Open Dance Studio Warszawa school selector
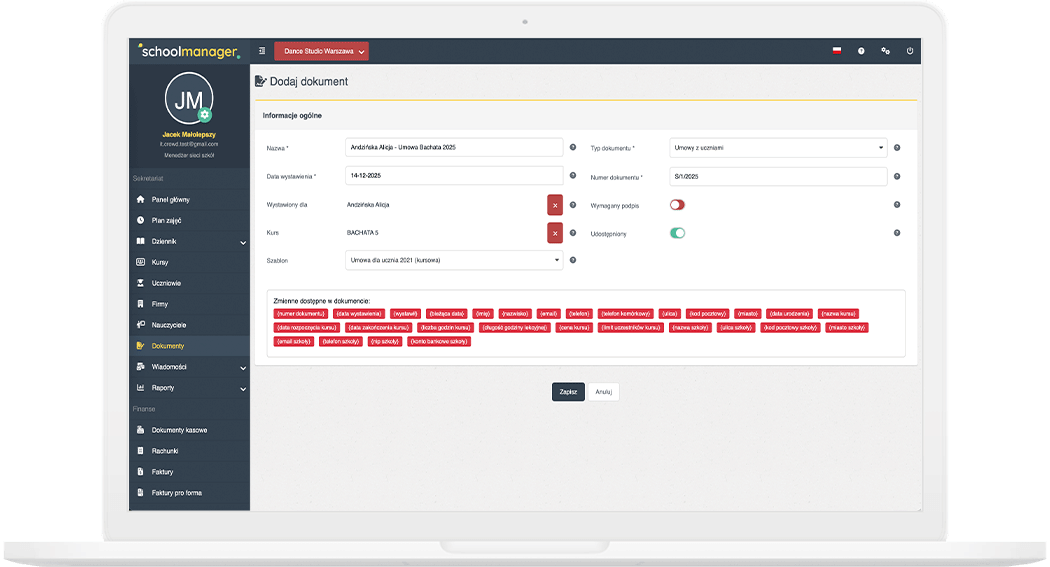 pos(321,51)
